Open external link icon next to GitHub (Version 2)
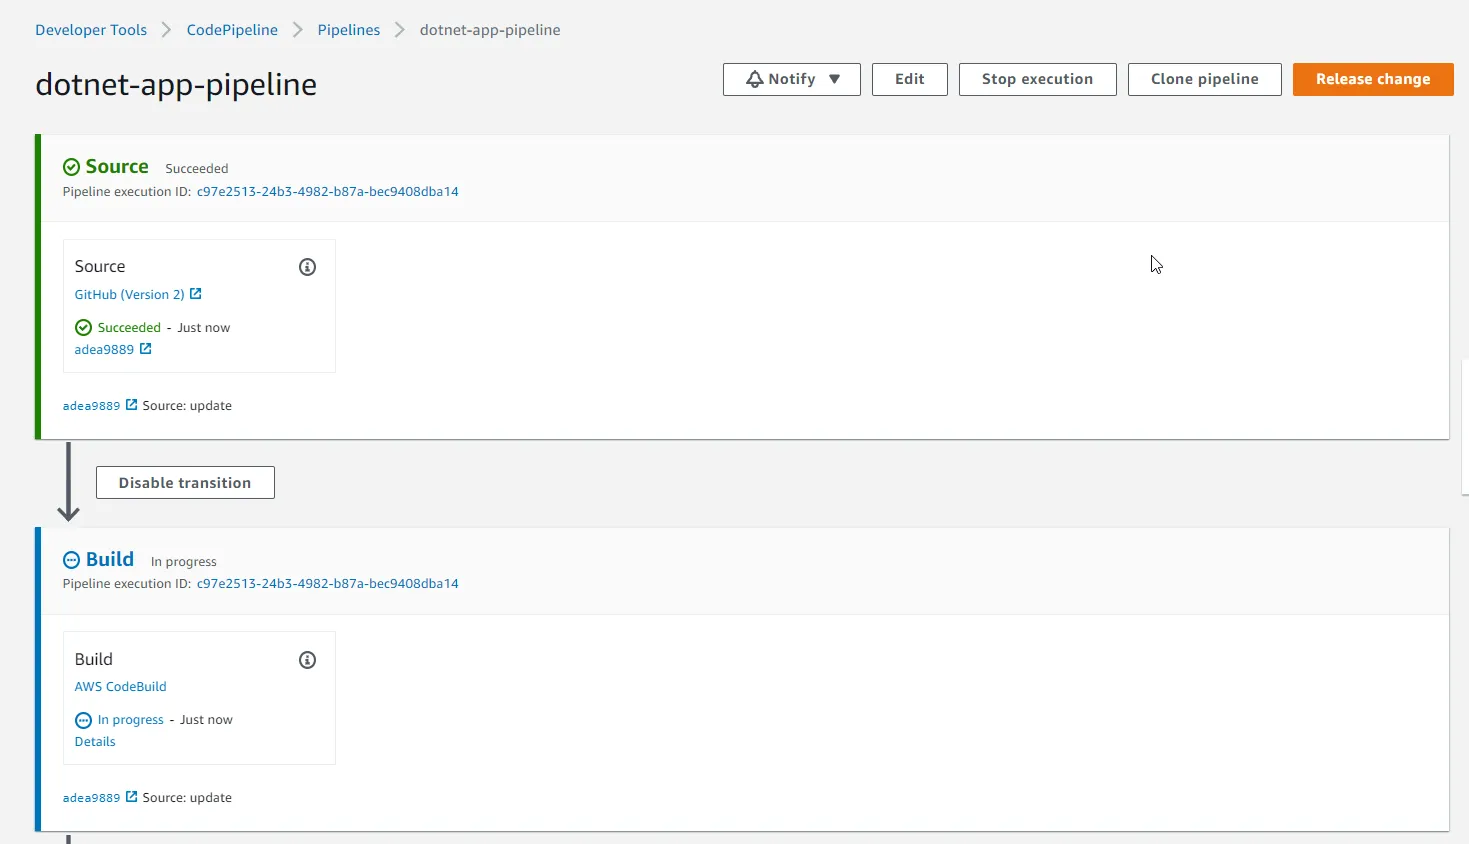This screenshot has height=844, width=1469. [x=196, y=294]
